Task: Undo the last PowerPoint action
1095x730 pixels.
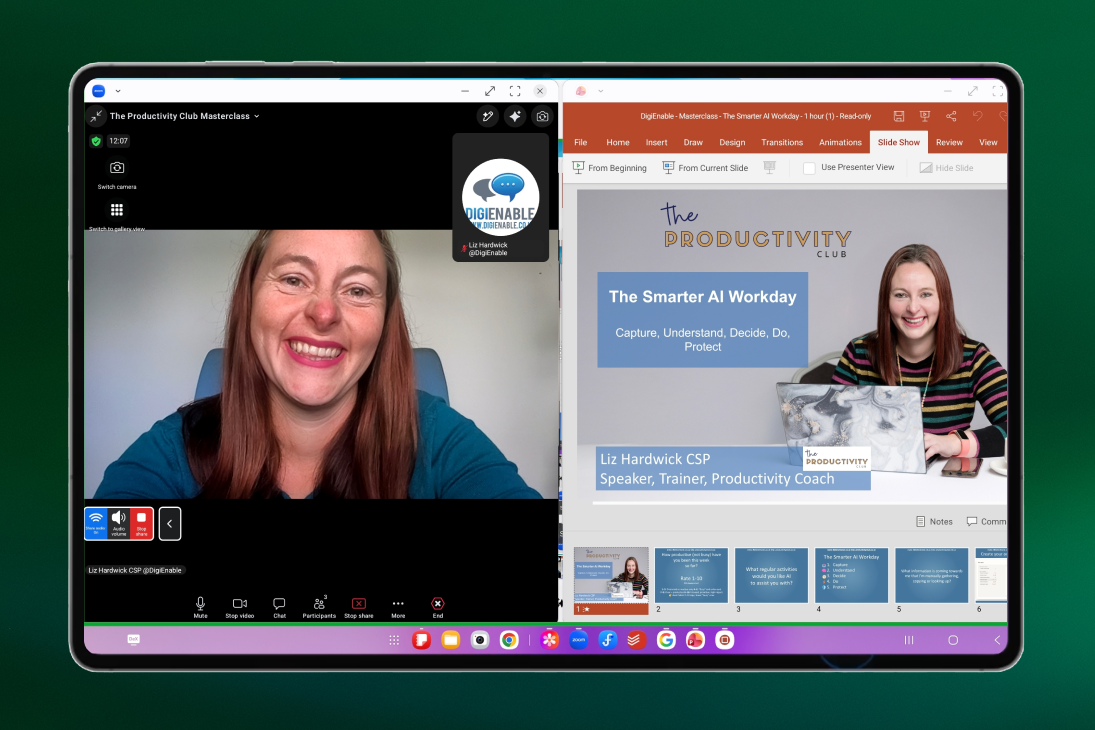Action: point(978,116)
